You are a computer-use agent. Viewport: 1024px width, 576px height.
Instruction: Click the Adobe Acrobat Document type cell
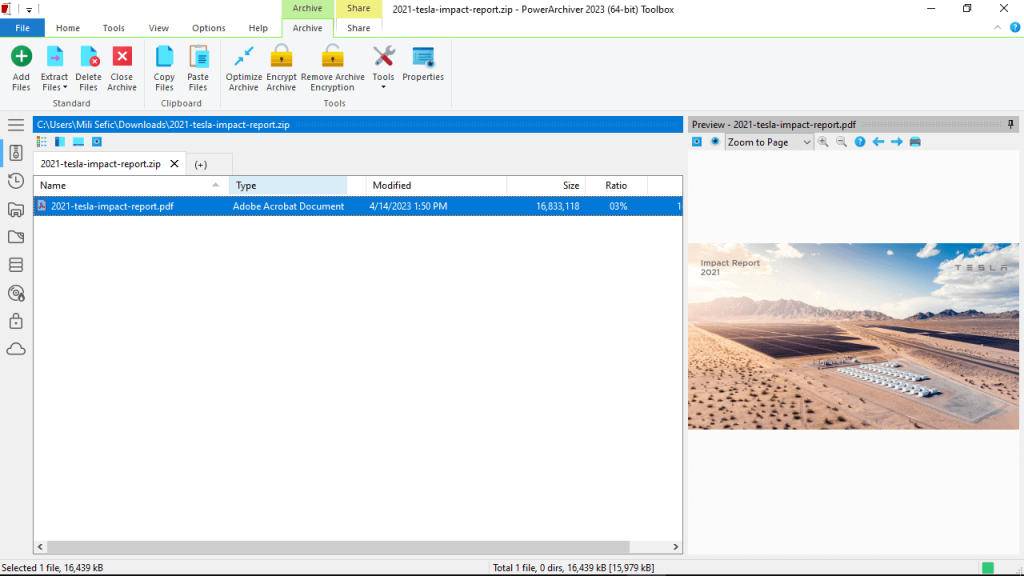(288, 206)
